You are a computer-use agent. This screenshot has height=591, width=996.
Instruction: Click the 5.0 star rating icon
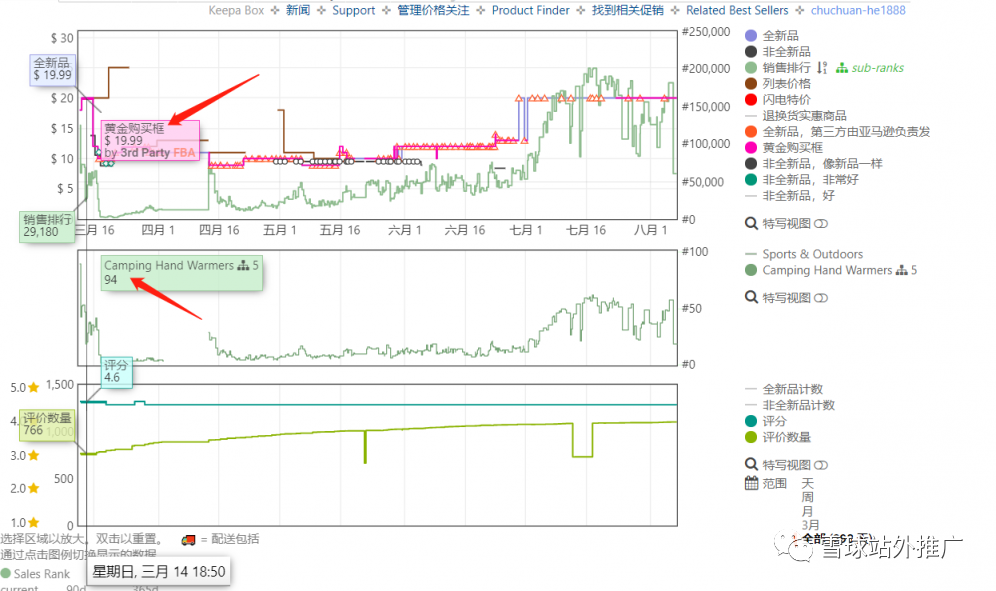coord(34,388)
